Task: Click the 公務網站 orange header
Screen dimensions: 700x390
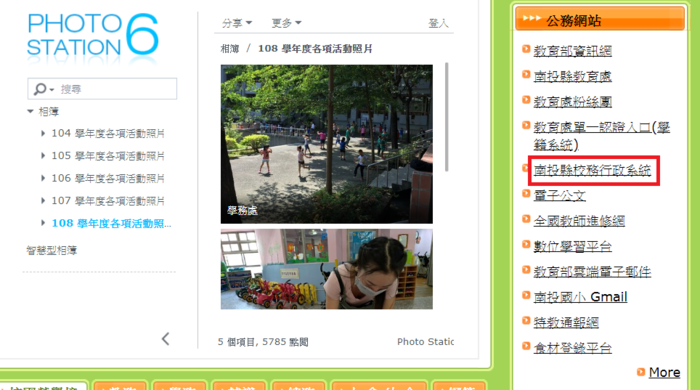Action: pyautogui.click(x=600, y=19)
